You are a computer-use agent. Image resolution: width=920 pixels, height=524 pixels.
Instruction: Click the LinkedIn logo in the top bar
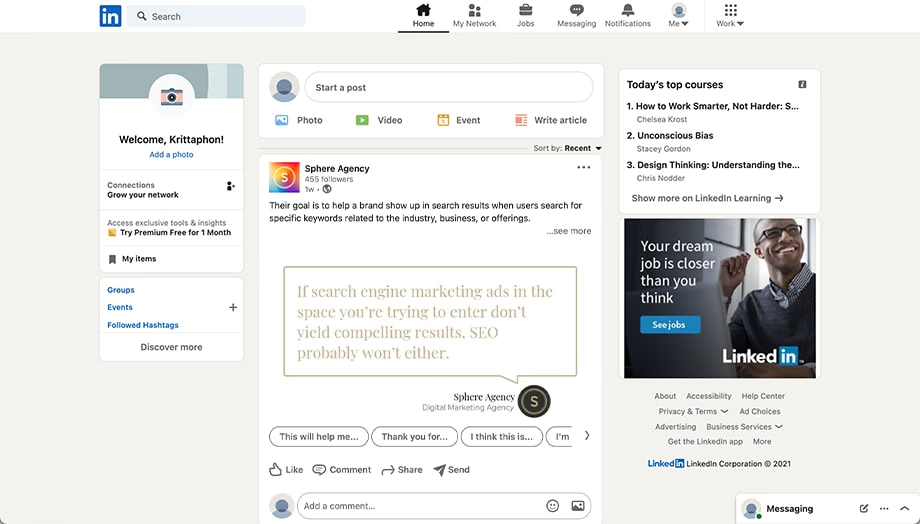pyautogui.click(x=110, y=16)
